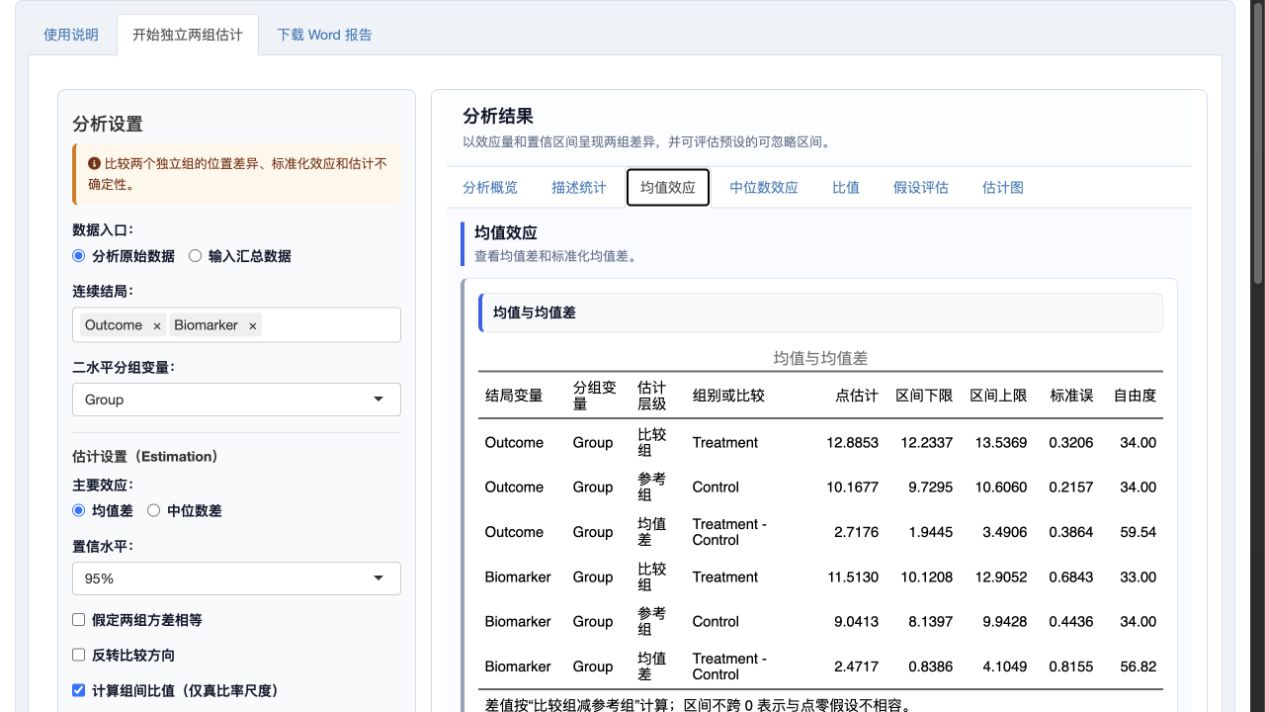This screenshot has width=1265, height=712.
Task: Select the 分析概览 results tab
Action: 490,187
